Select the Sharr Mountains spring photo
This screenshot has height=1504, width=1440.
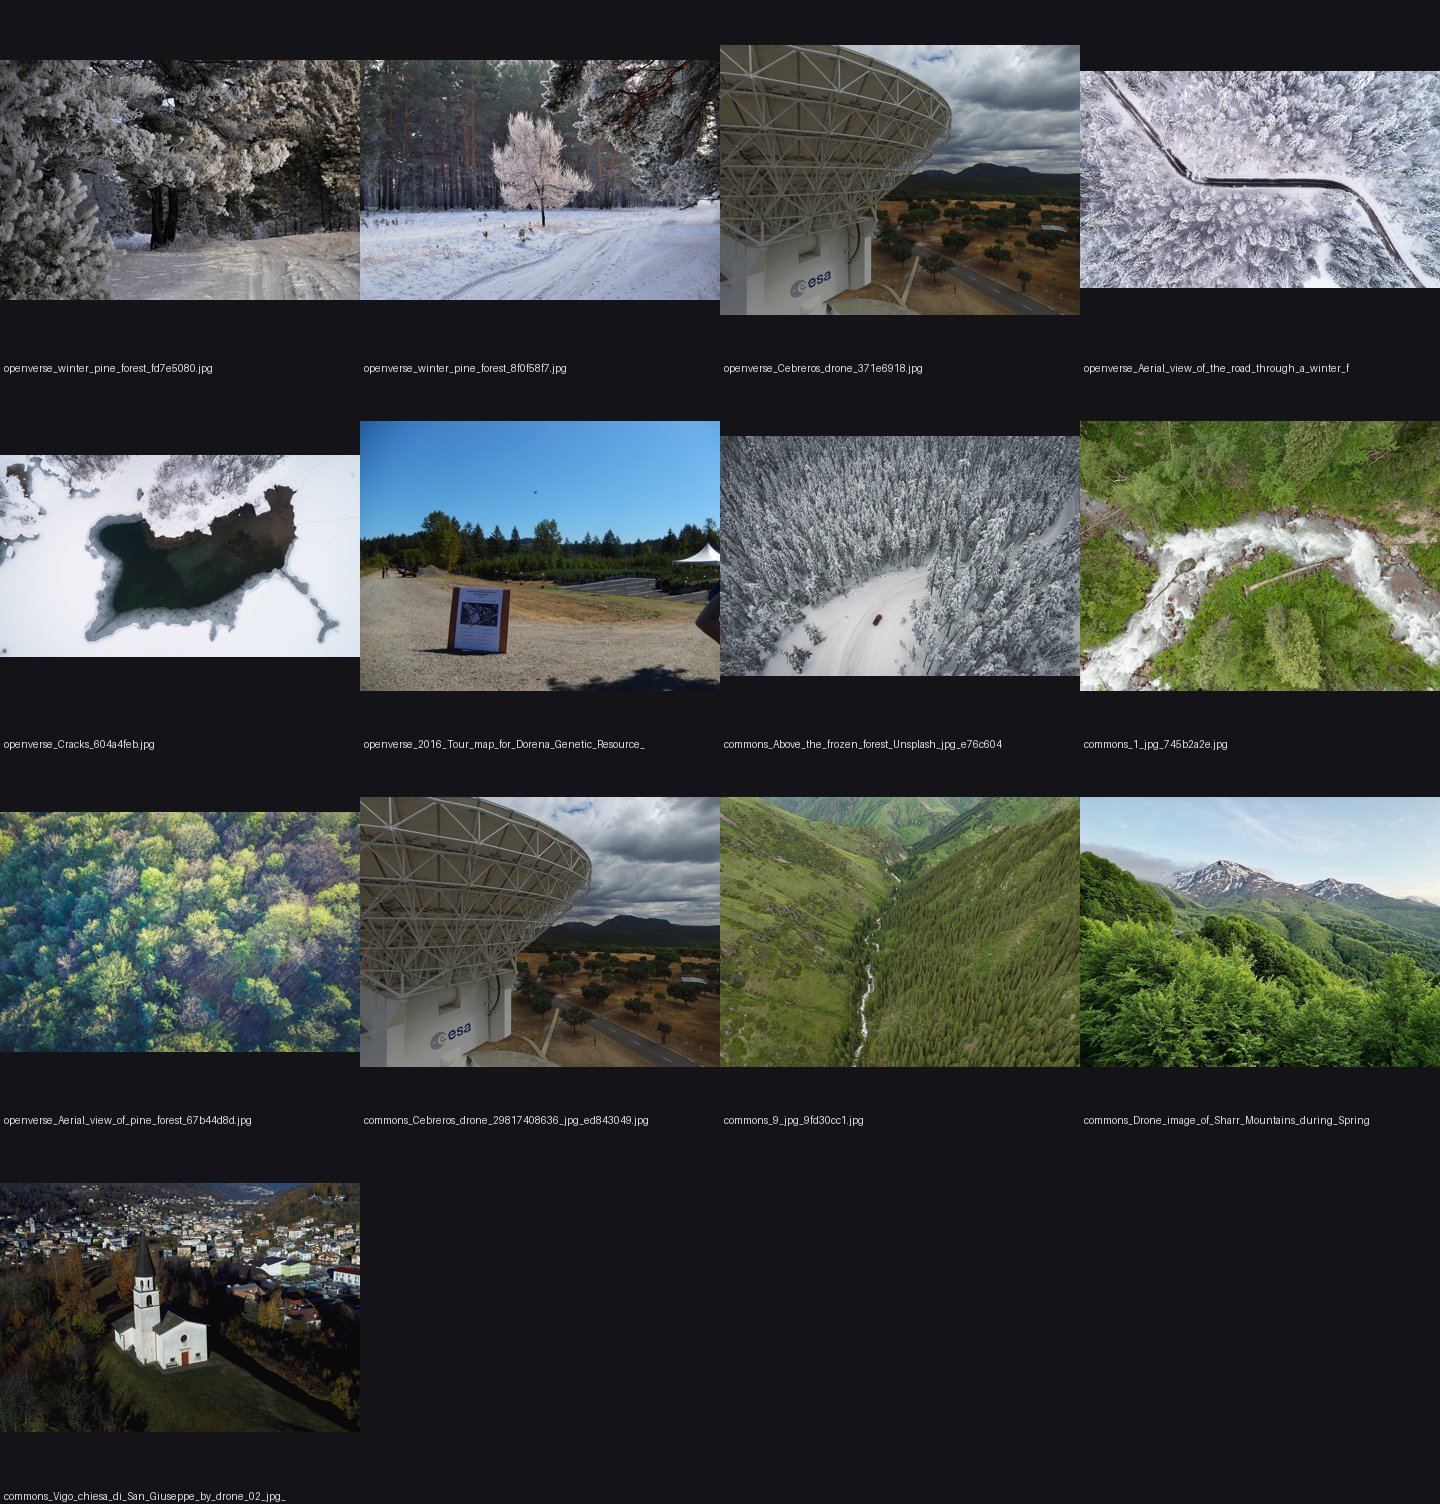point(1260,932)
